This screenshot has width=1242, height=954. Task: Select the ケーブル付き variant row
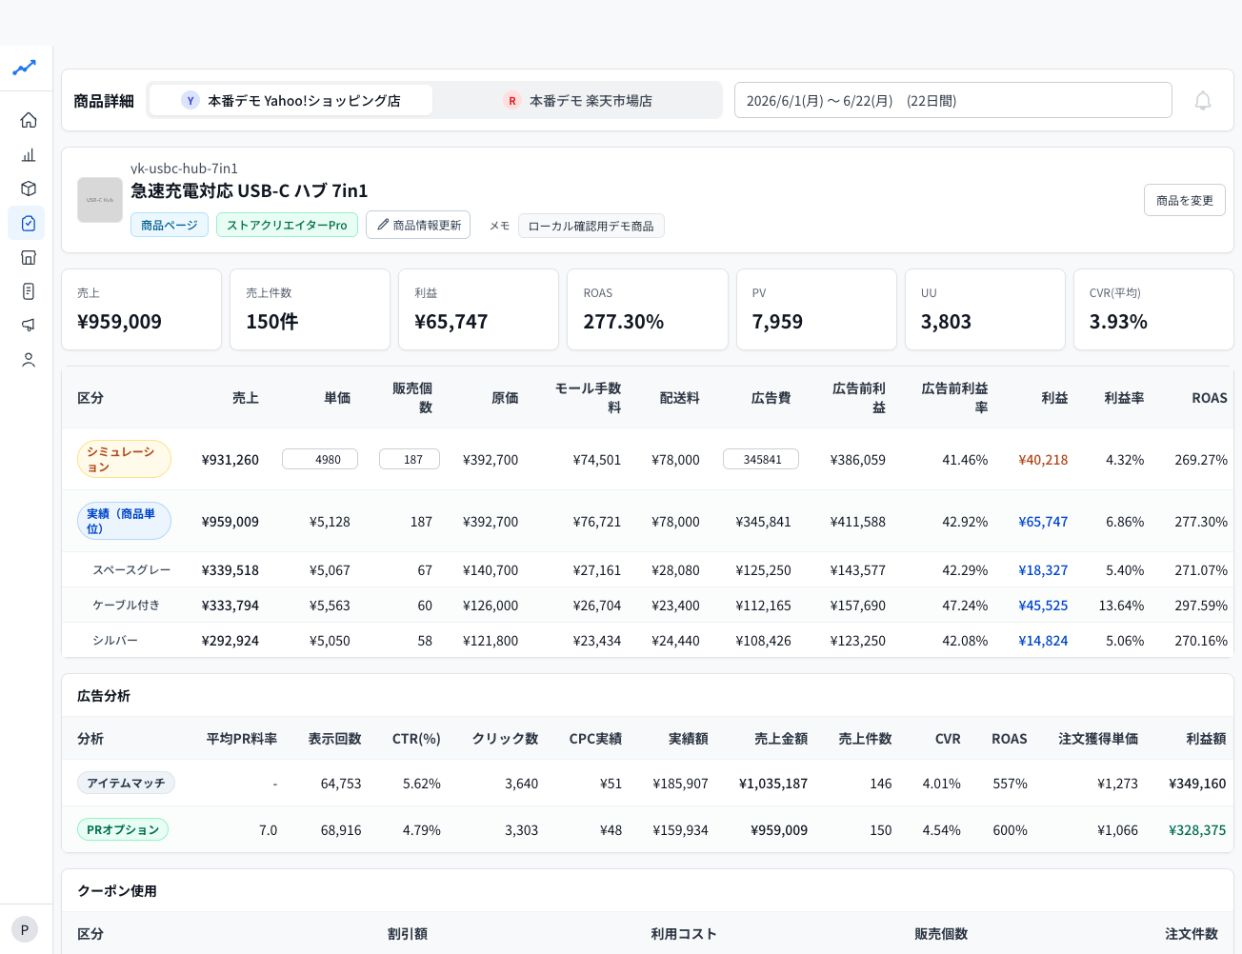click(x=647, y=605)
